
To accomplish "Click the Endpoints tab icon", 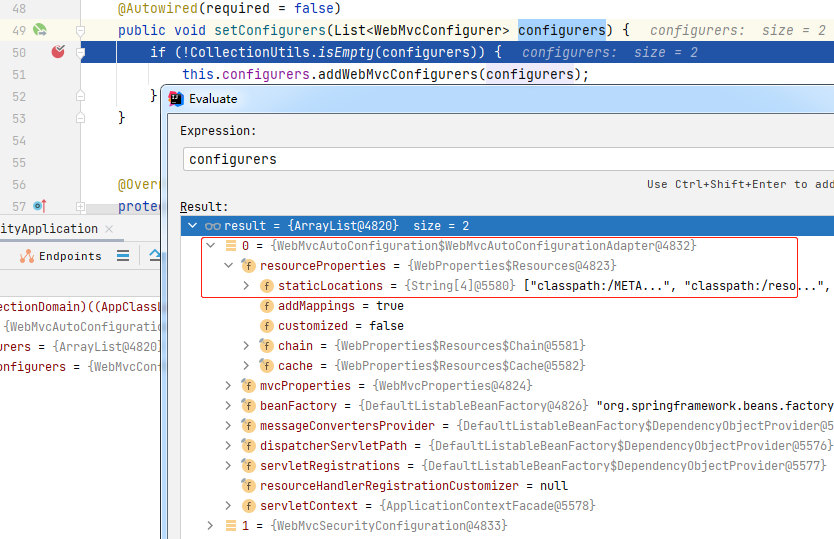I will click(27, 256).
